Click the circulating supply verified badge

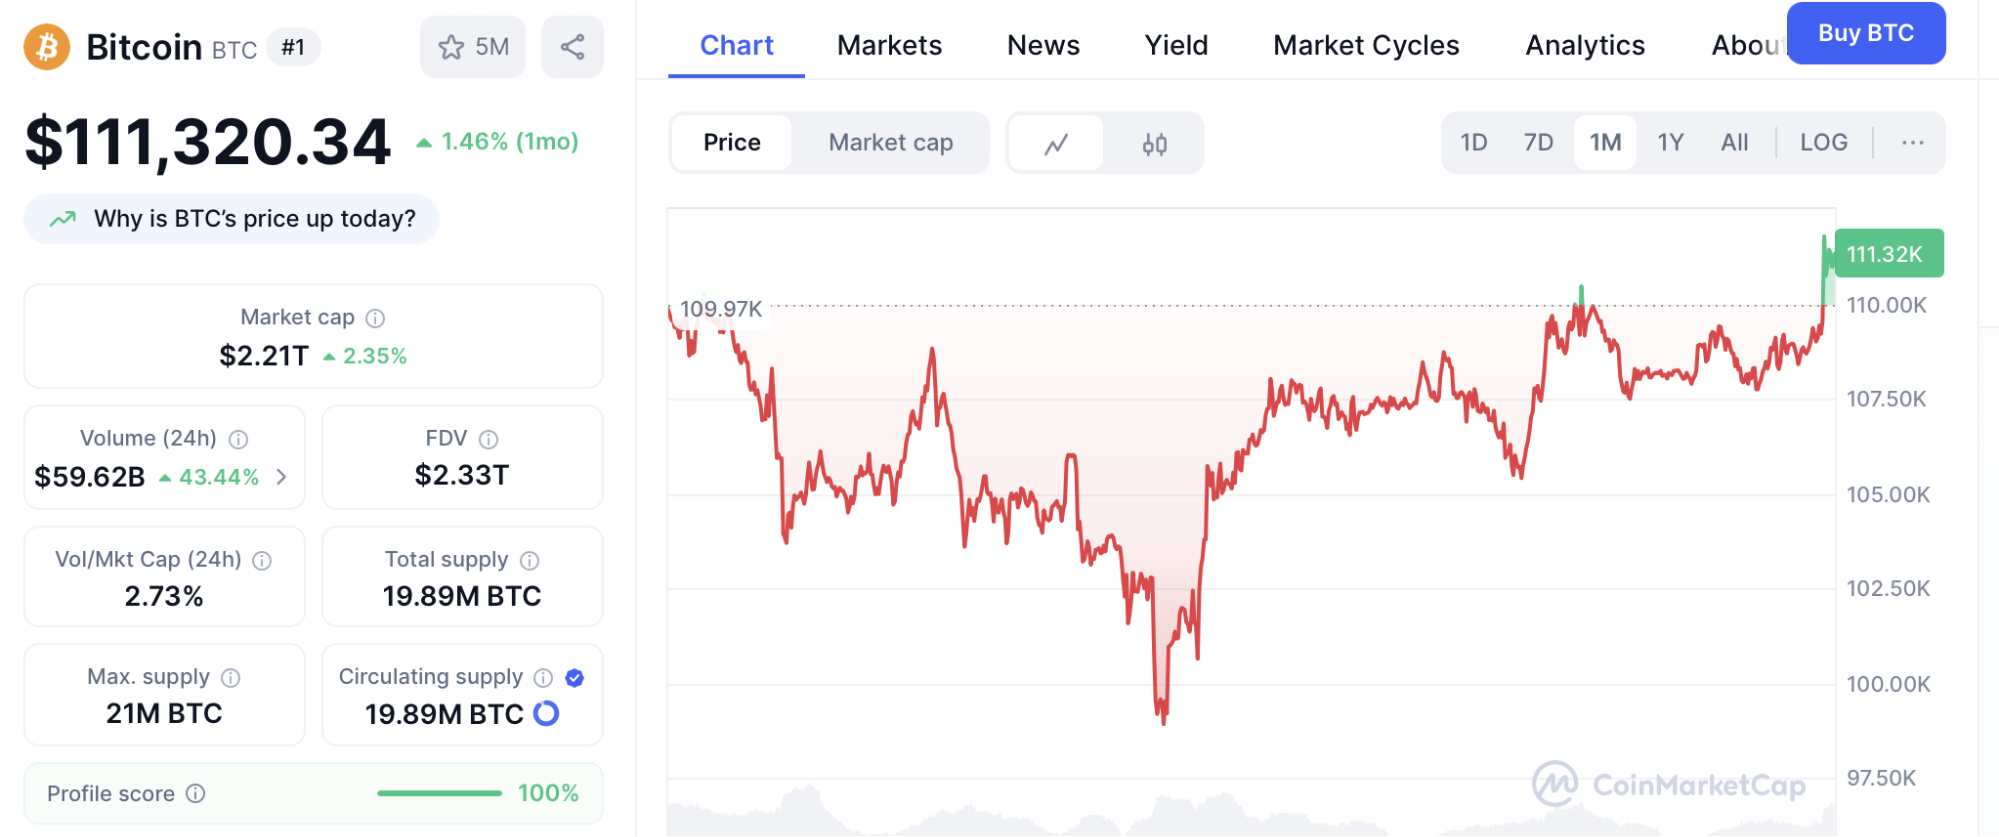click(573, 677)
